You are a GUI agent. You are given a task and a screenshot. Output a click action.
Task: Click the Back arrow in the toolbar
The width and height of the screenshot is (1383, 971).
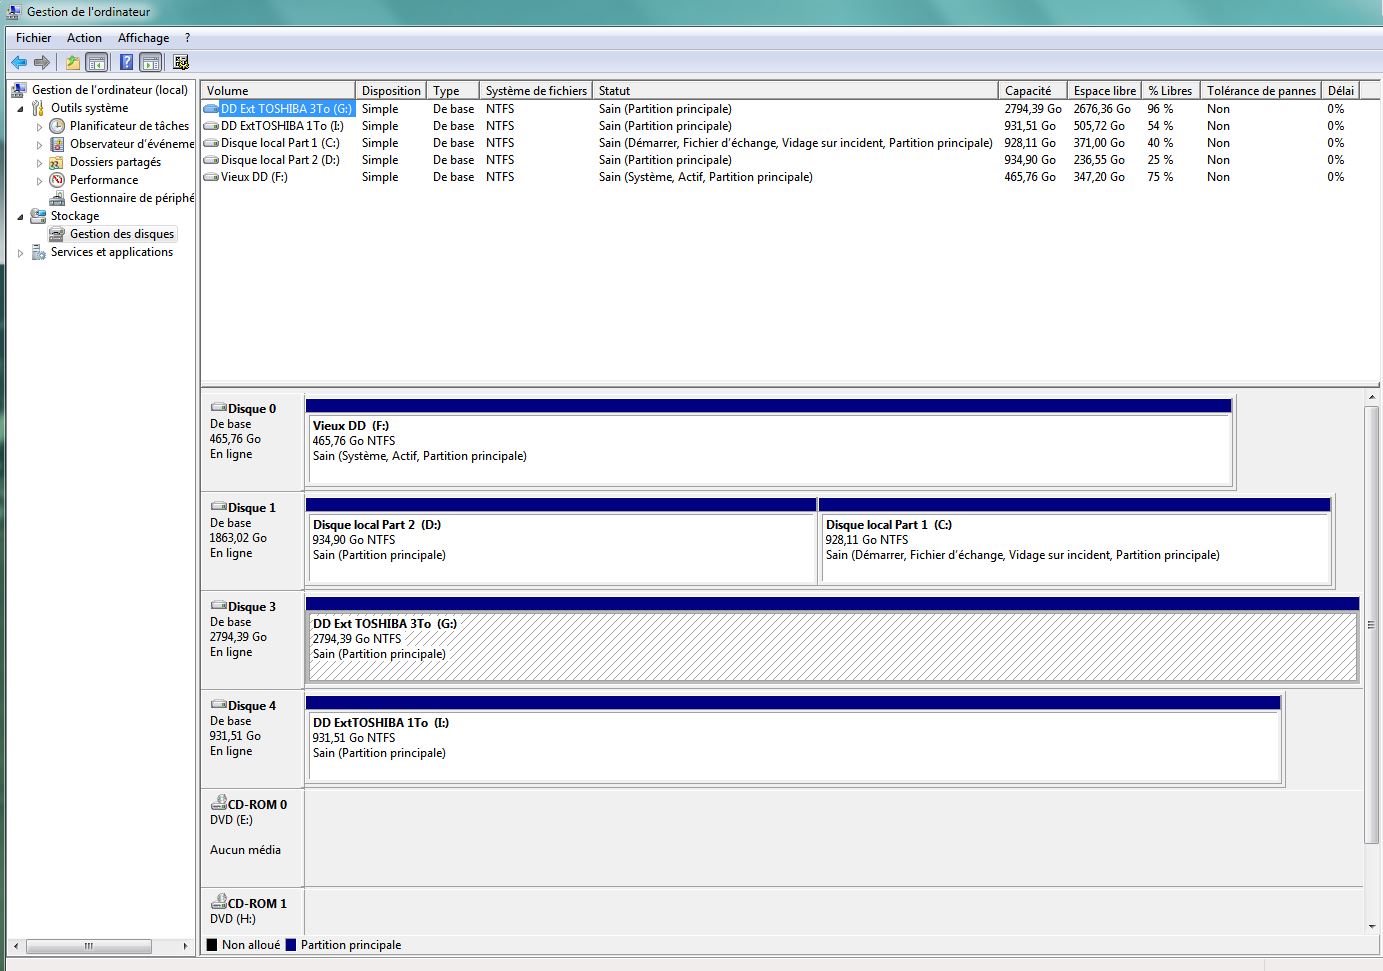click(19, 62)
